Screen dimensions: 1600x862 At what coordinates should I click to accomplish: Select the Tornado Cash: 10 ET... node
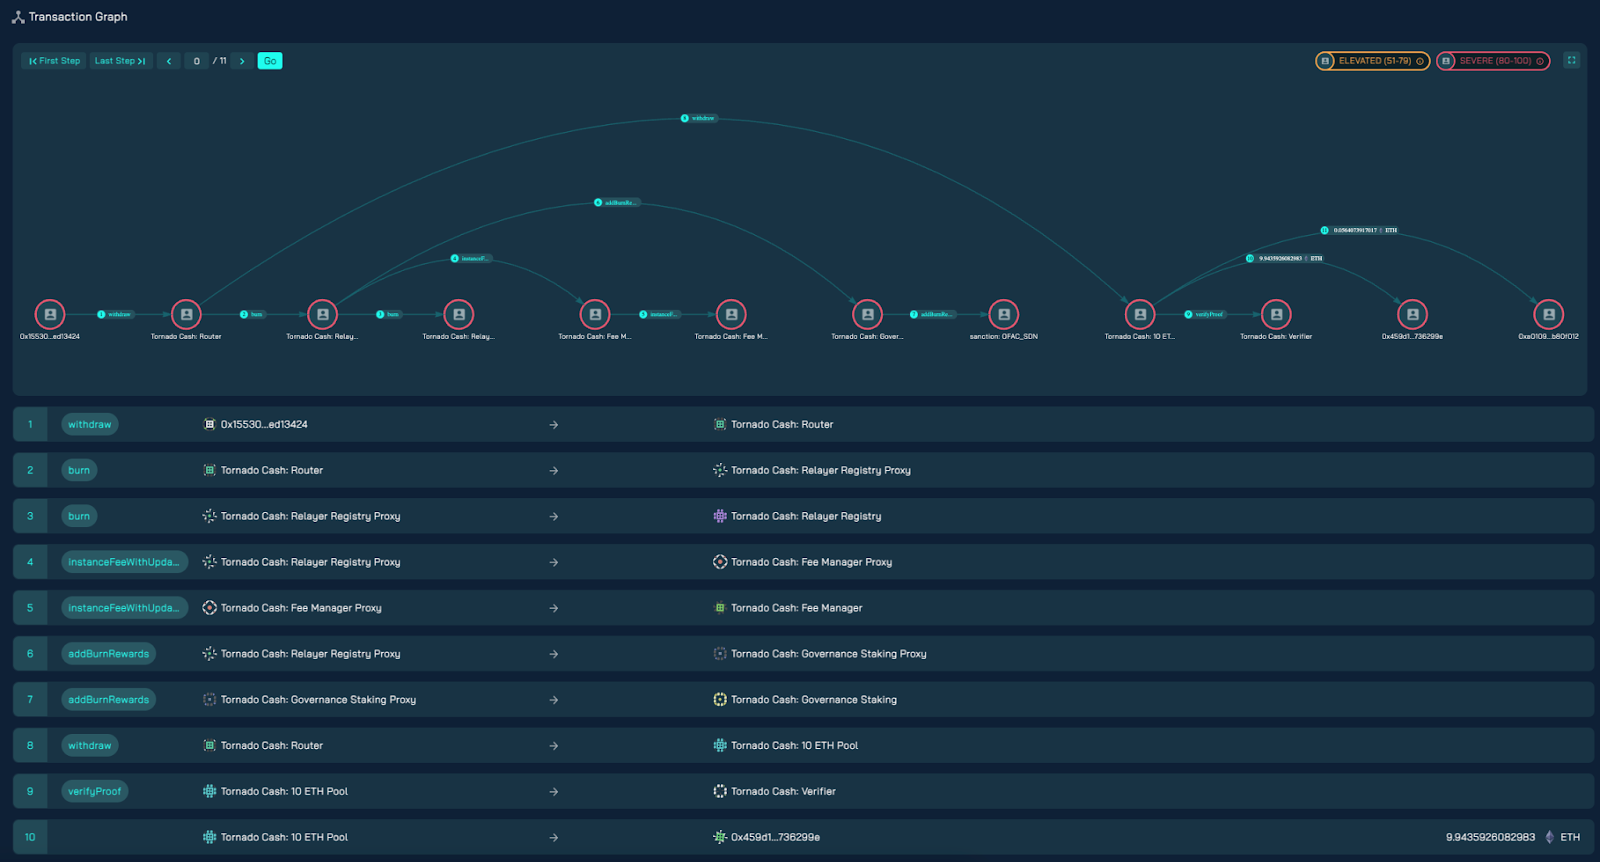point(1140,314)
